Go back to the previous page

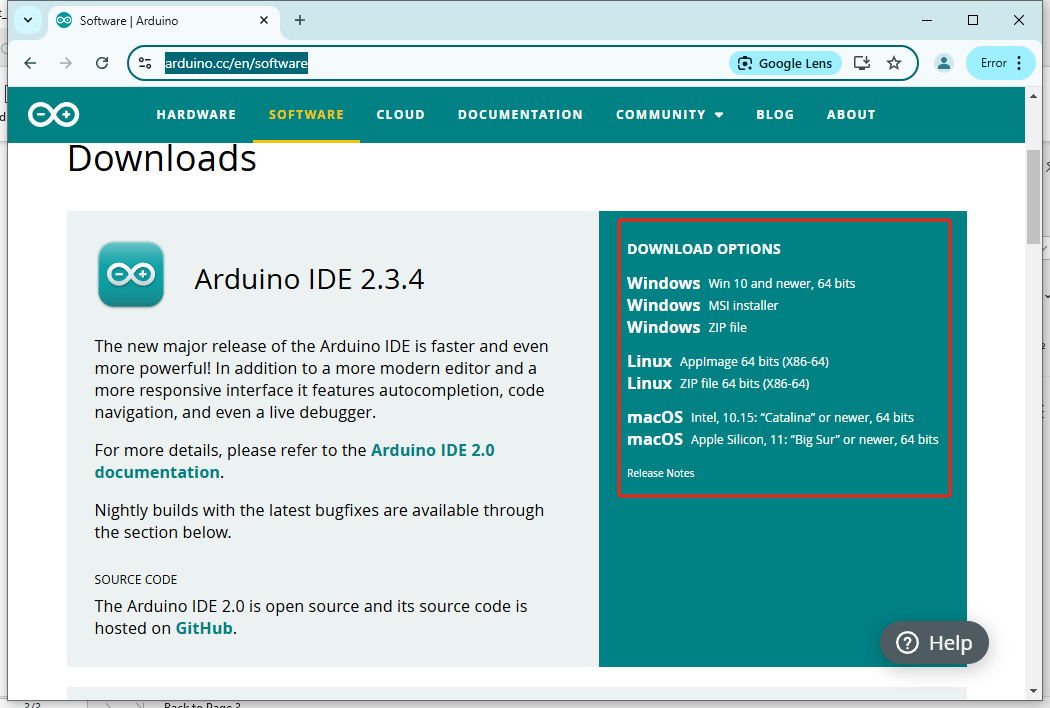click(30, 63)
